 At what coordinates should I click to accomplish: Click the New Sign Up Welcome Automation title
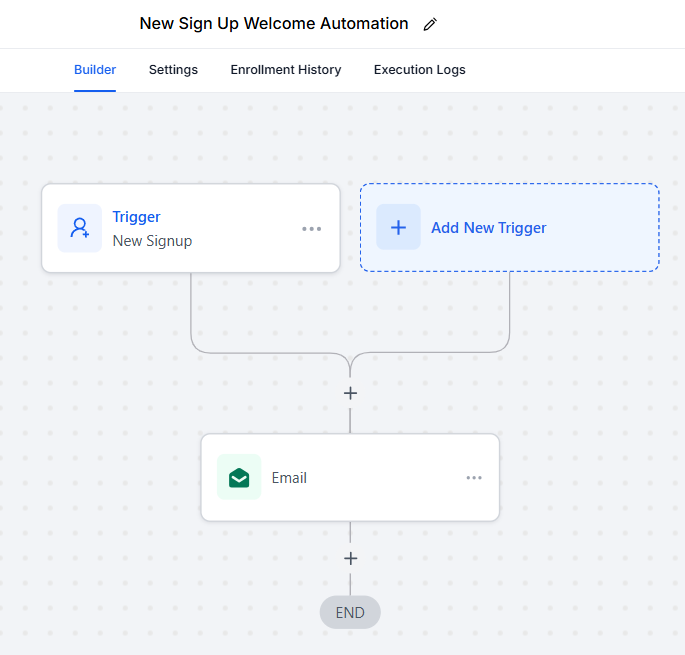(x=273, y=24)
